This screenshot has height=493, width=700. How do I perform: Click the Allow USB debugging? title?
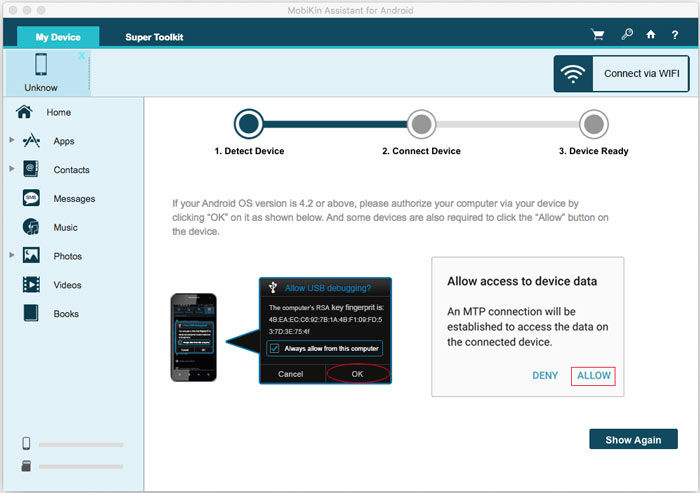pyautogui.click(x=328, y=288)
